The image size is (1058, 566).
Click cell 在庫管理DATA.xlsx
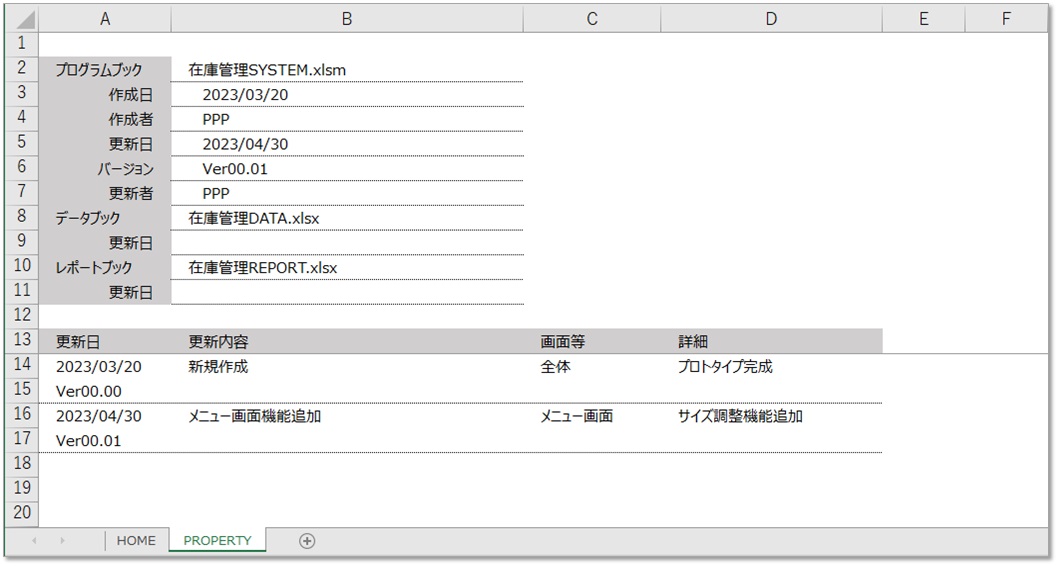coord(347,218)
